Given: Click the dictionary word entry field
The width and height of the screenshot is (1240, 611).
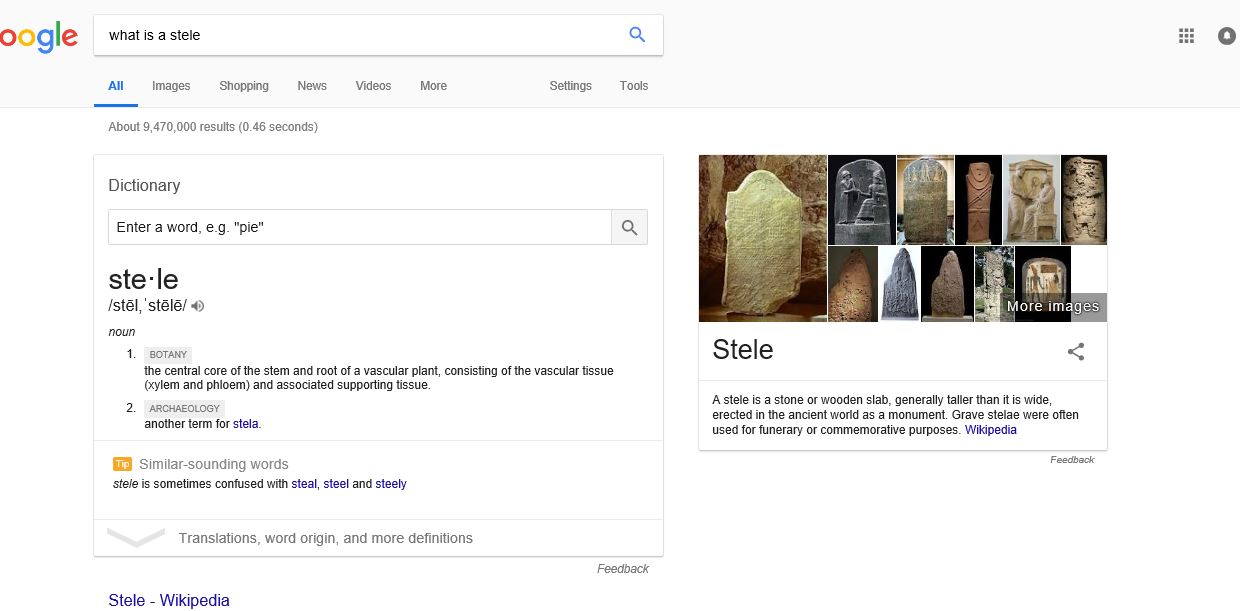Looking at the screenshot, I should tap(359, 228).
